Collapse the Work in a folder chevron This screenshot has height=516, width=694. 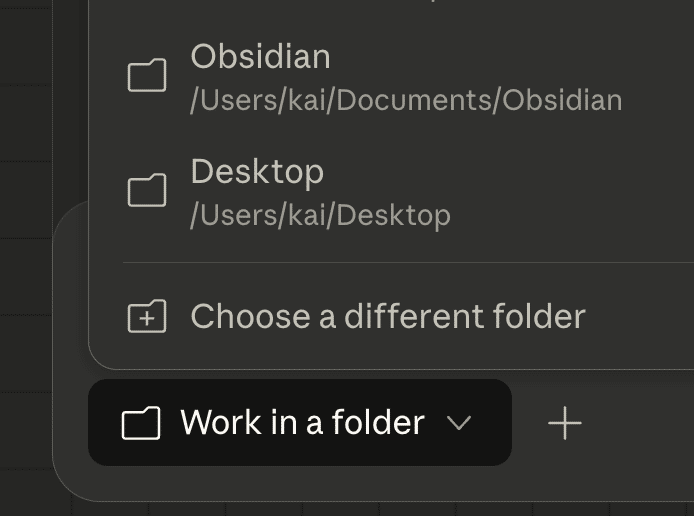click(x=459, y=423)
